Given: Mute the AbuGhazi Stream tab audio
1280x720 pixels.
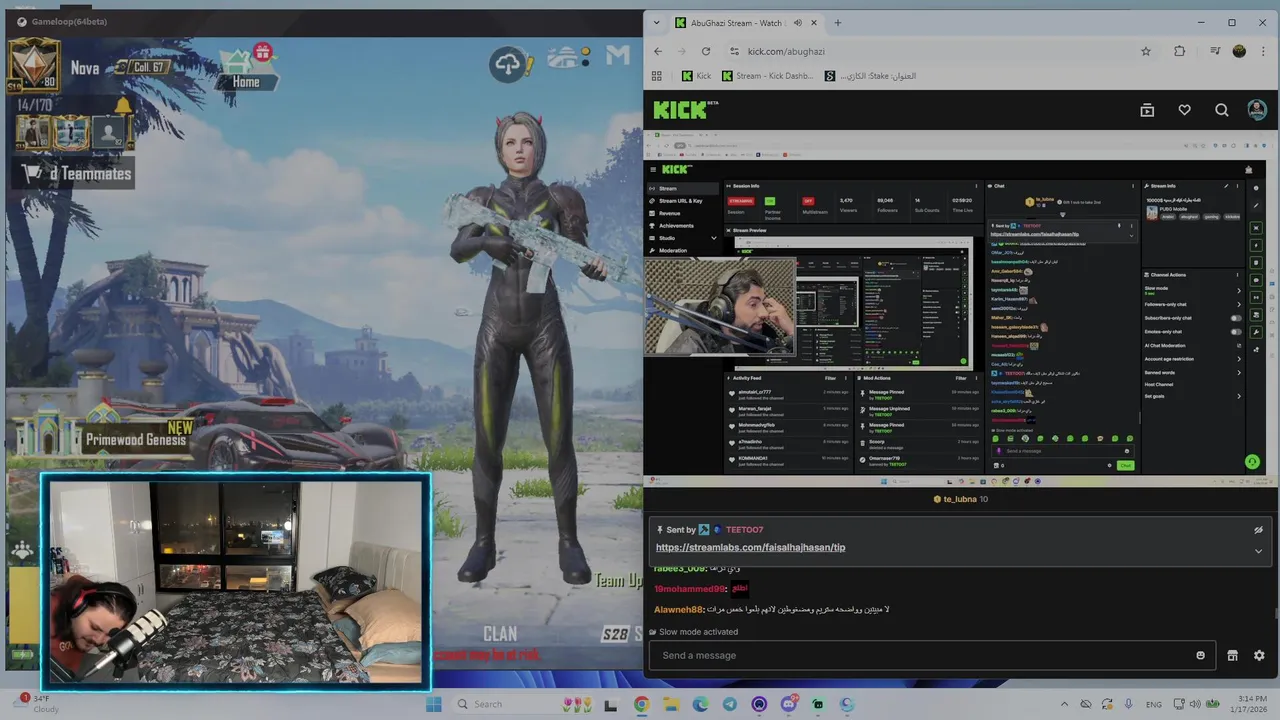Looking at the screenshot, I should 797,22.
